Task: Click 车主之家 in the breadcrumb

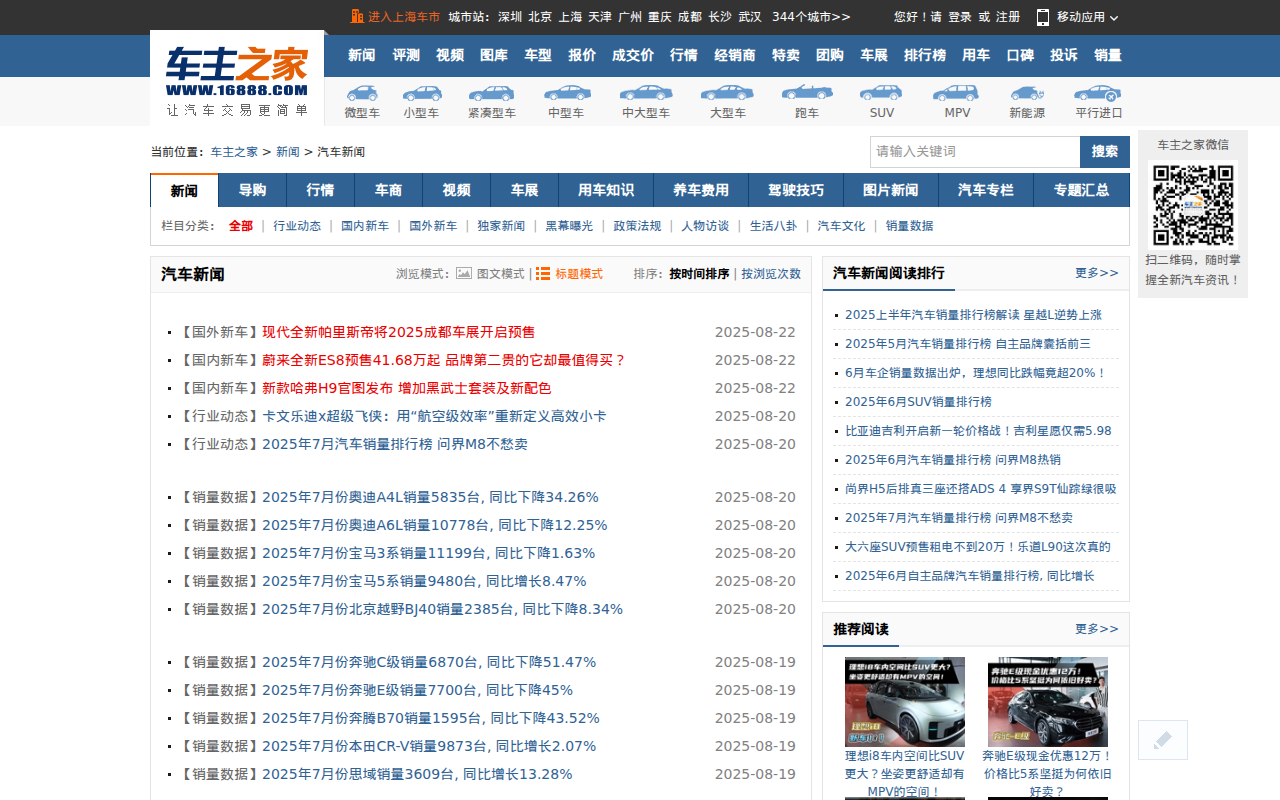Action: 234,152
